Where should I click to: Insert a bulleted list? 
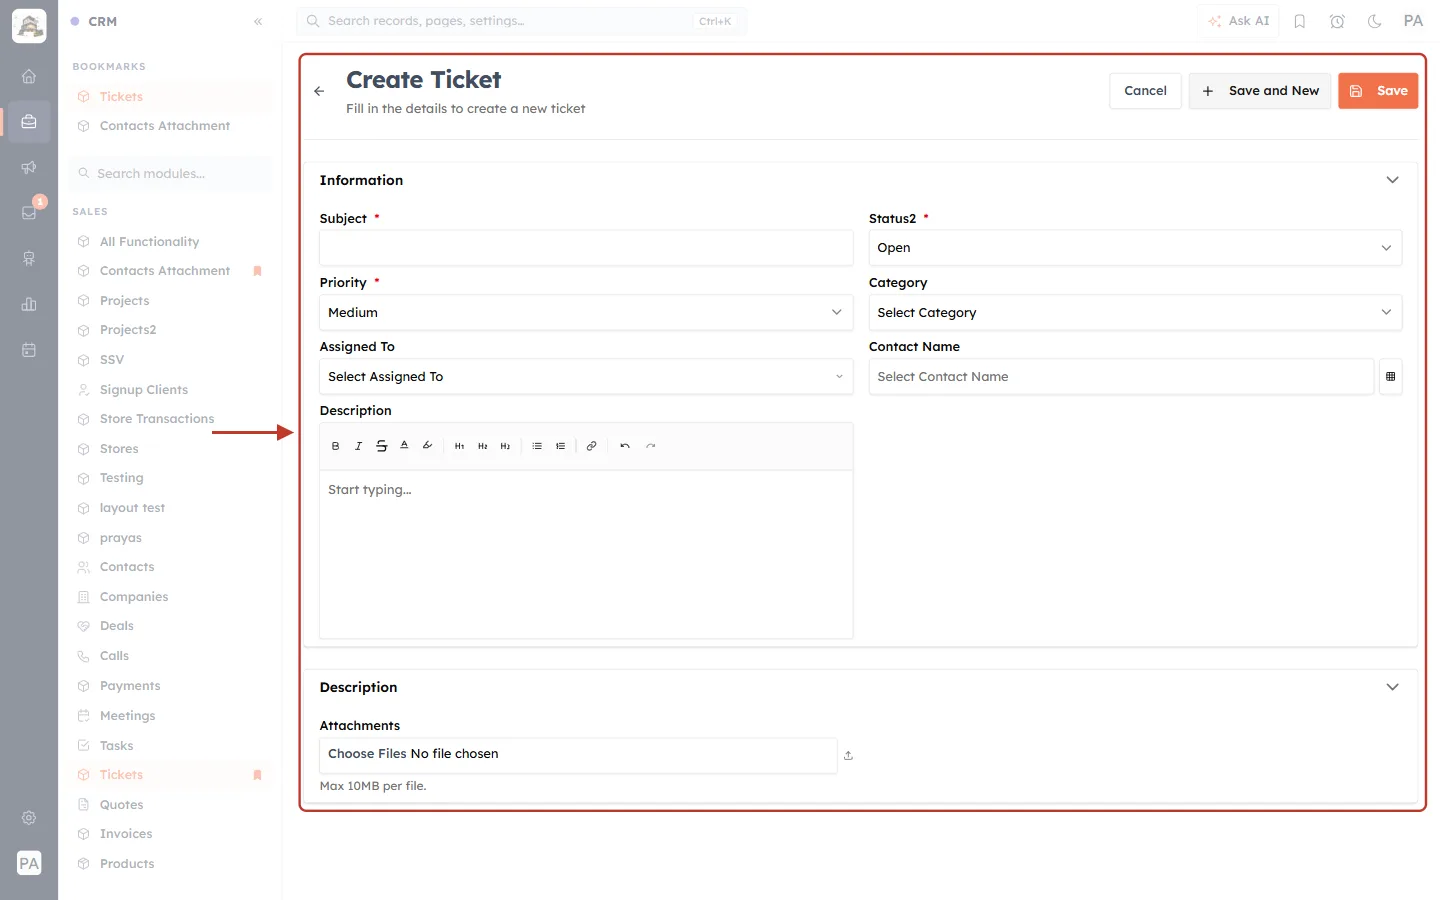pos(537,446)
